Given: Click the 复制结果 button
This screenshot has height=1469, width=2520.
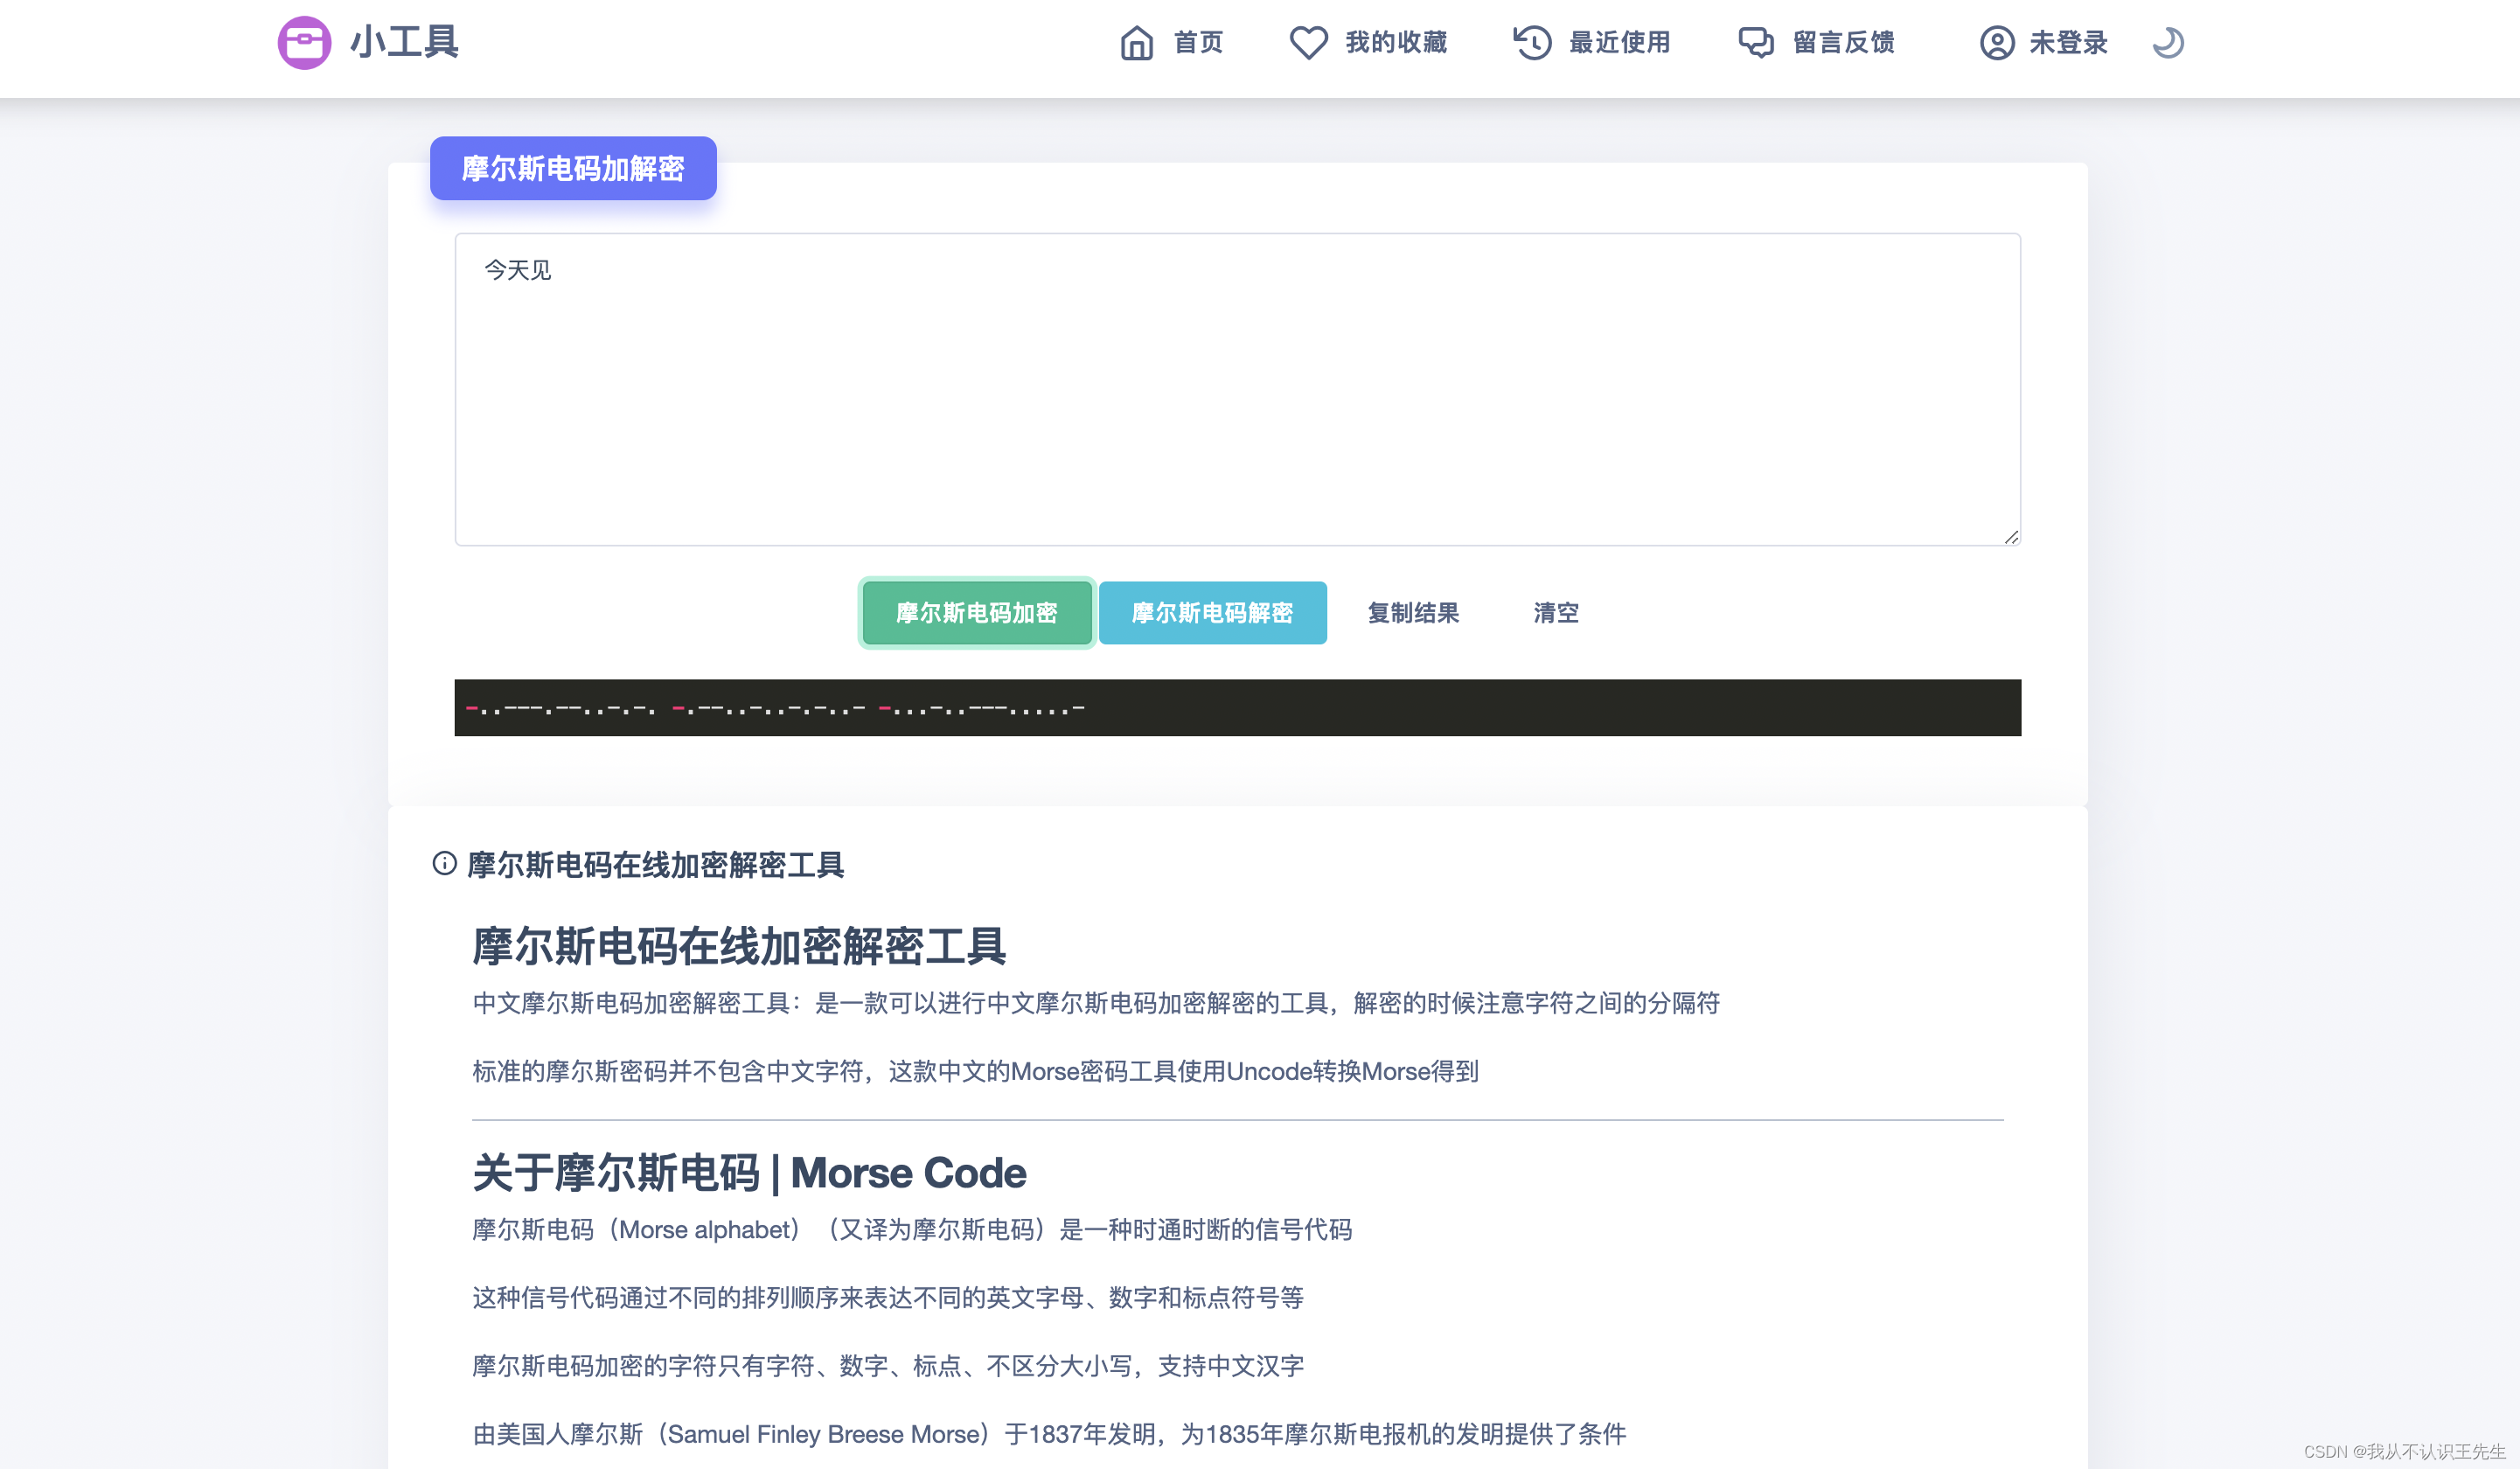Looking at the screenshot, I should pyautogui.click(x=1413, y=612).
